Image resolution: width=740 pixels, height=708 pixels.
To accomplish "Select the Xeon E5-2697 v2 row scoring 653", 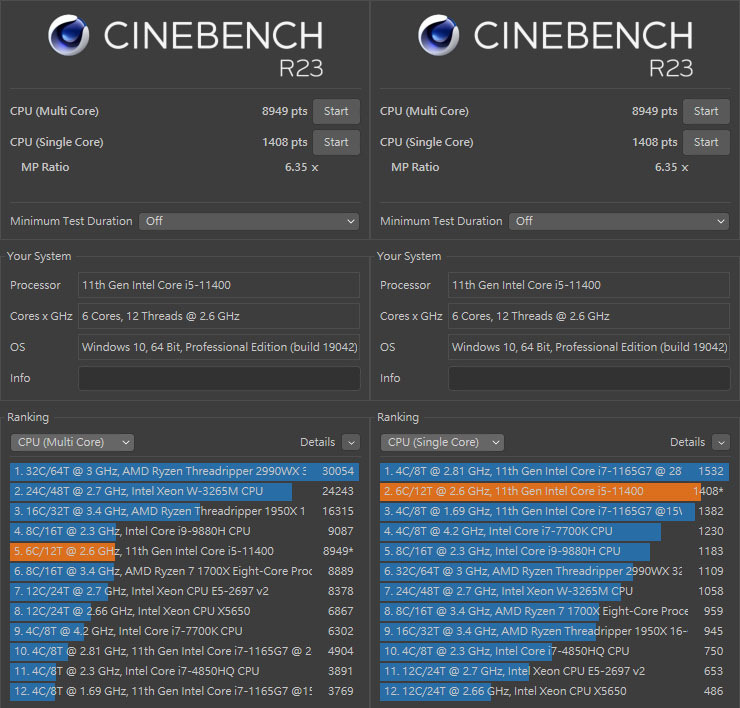I will (x=555, y=671).
